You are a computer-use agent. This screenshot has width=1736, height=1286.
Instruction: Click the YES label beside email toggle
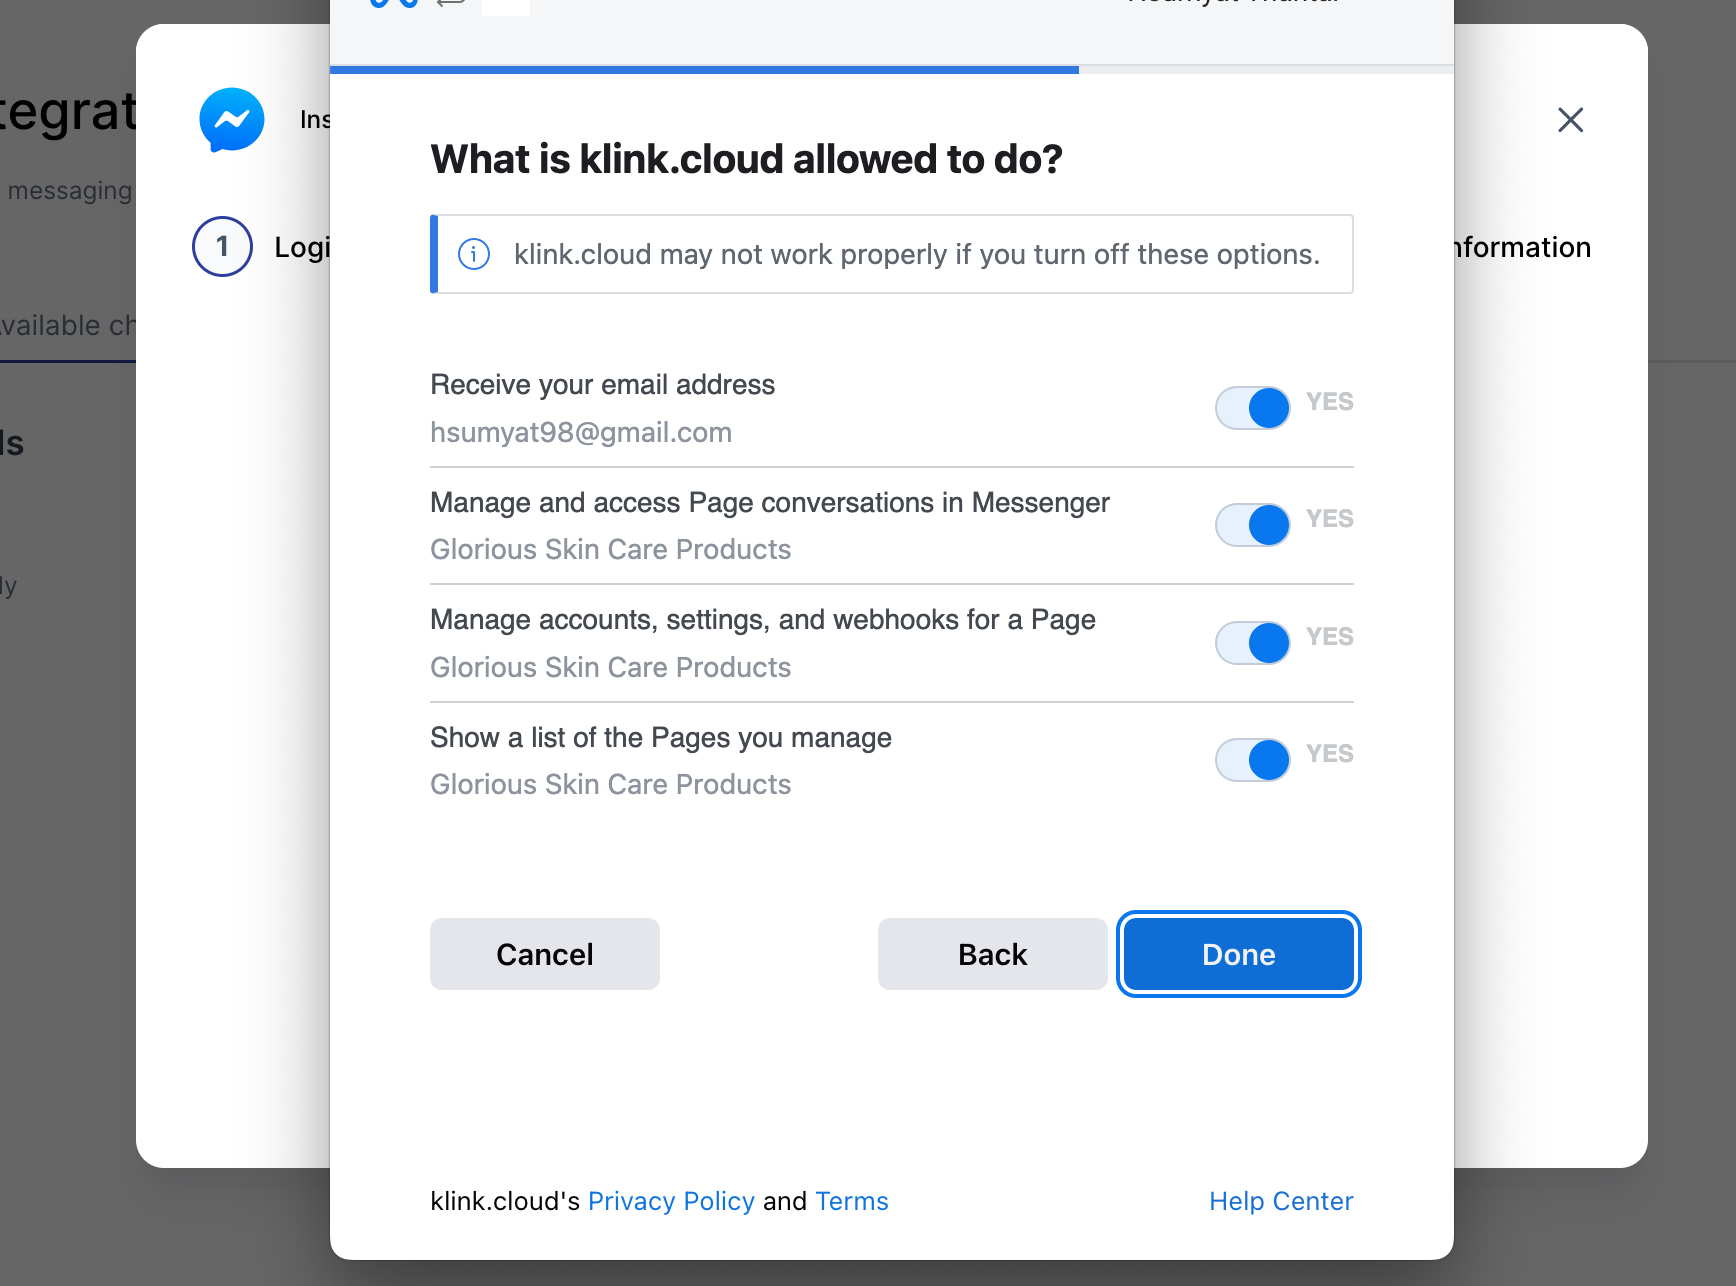click(x=1329, y=402)
